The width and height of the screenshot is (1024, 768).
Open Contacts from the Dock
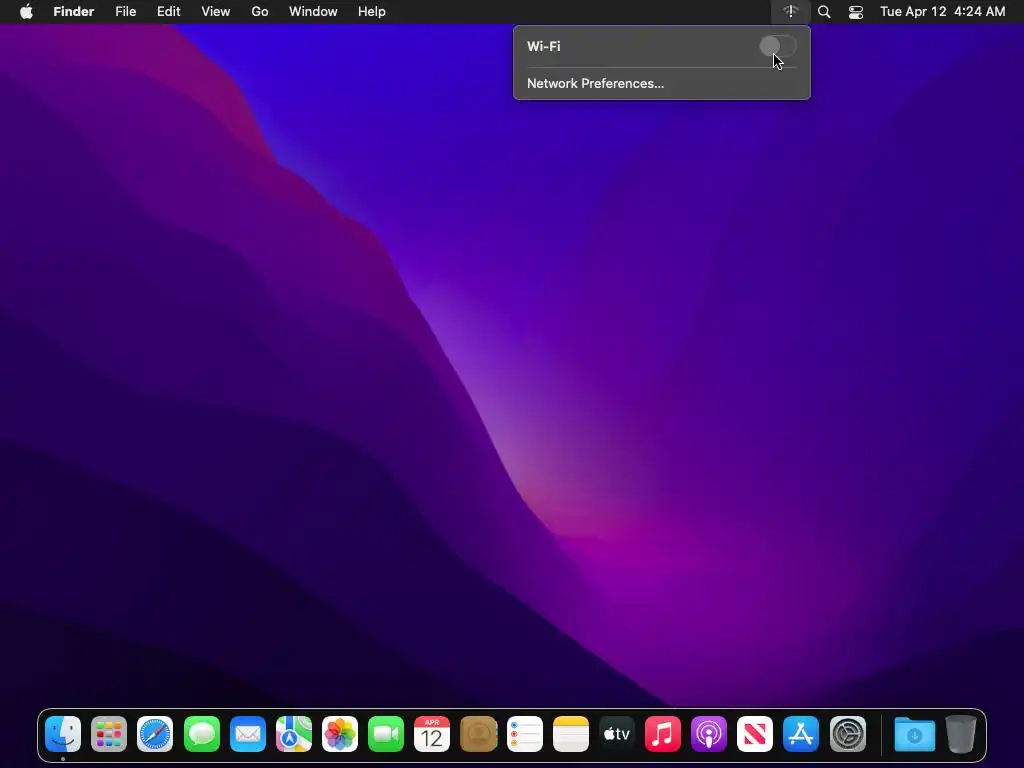tap(479, 734)
